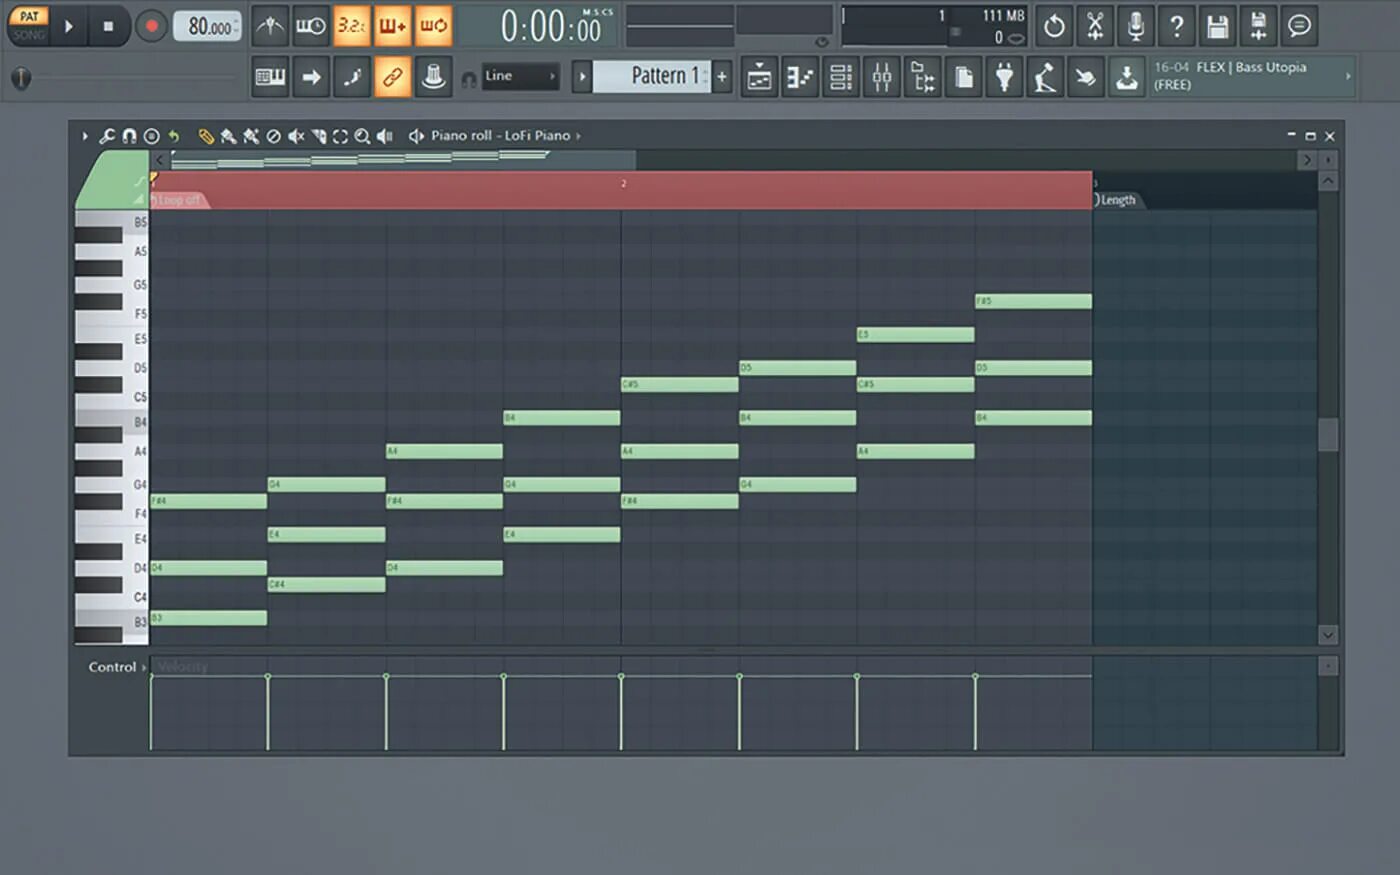Click the record button

151,26
